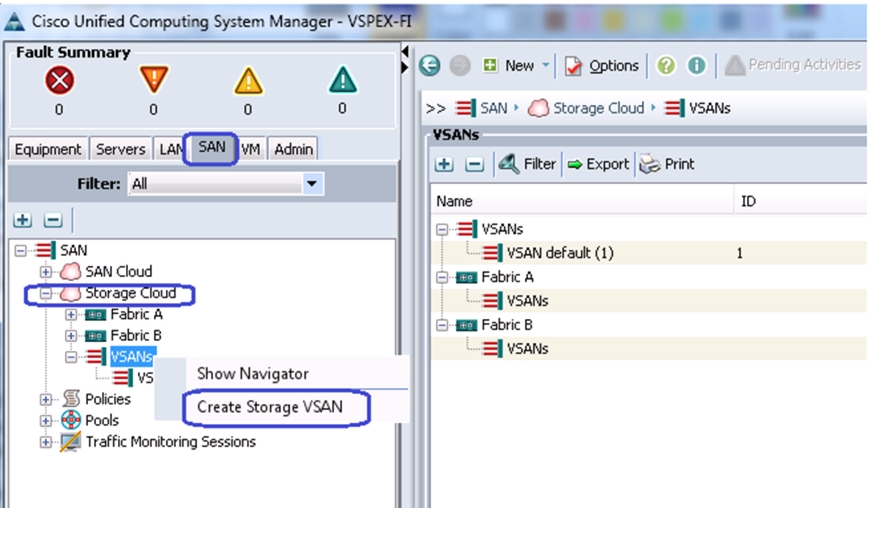
Task: Click the minor faults yellow triangle icon
Action: click(248, 80)
